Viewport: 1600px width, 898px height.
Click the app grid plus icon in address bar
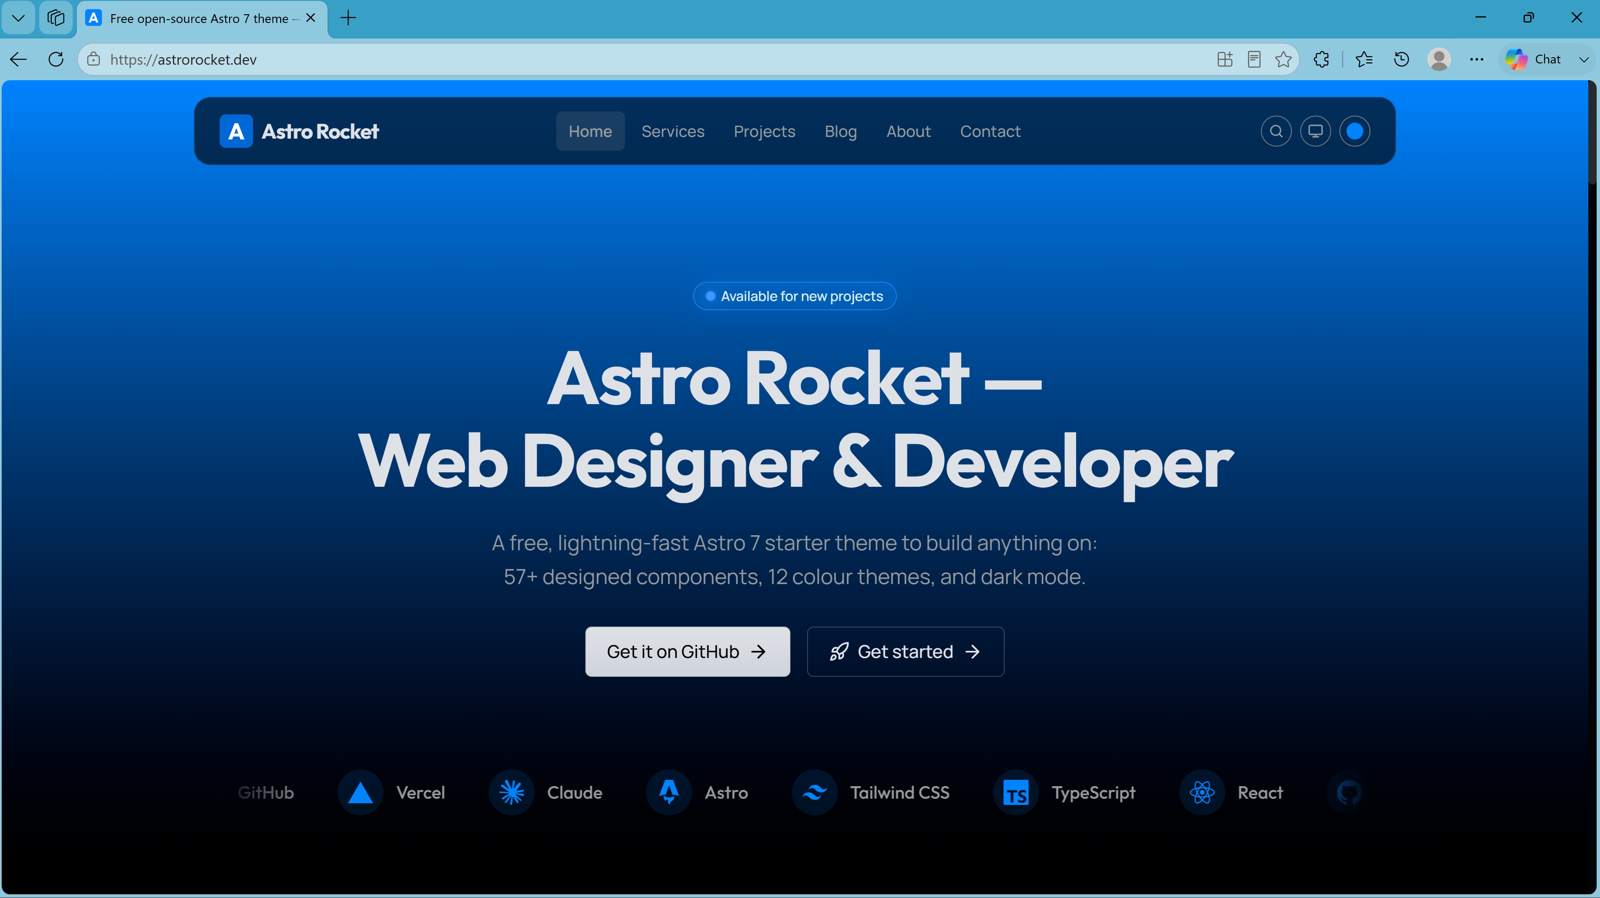[x=1225, y=59]
